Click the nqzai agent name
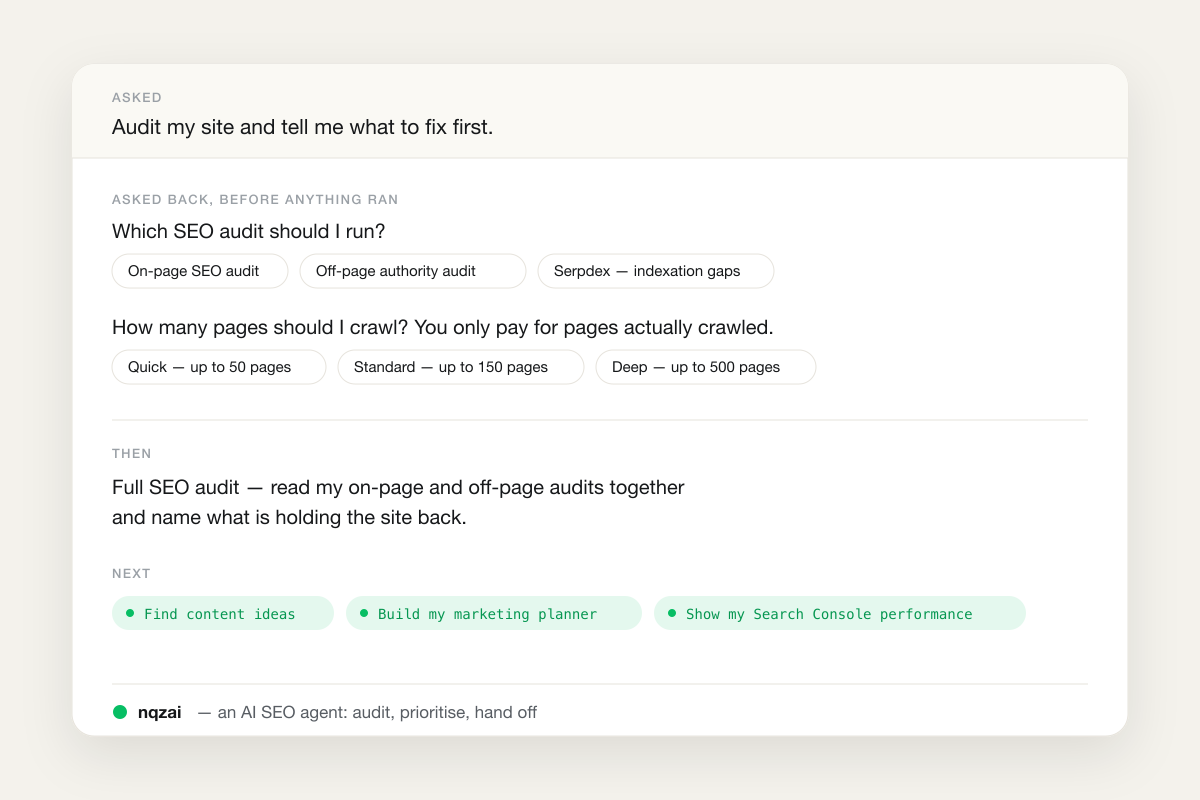The height and width of the screenshot is (800, 1200). point(160,713)
